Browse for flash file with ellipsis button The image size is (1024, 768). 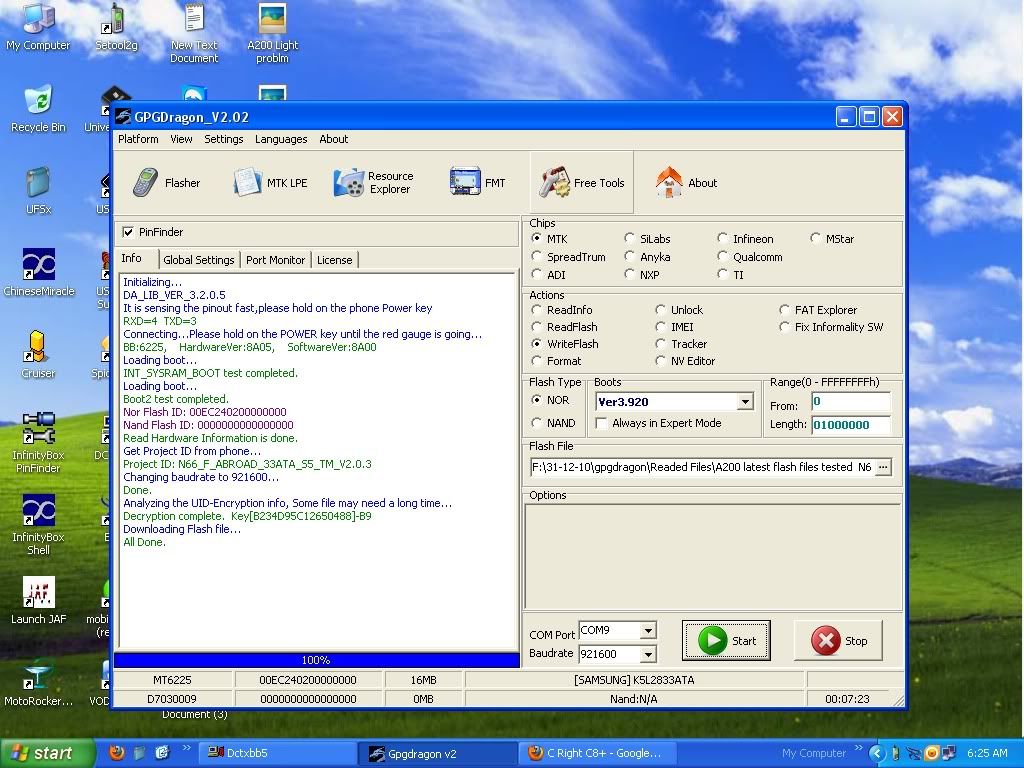(883, 467)
